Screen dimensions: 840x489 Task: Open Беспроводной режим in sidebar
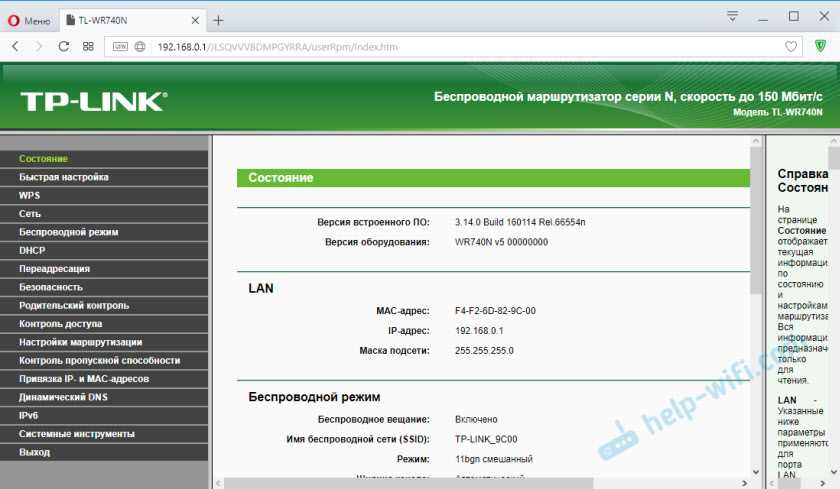104,232
